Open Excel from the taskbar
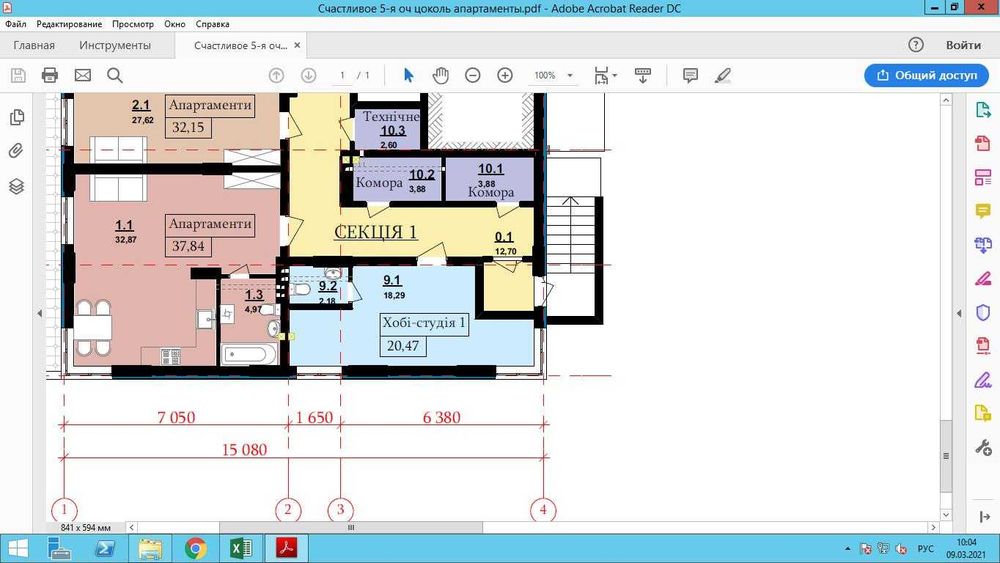 tap(240, 548)
